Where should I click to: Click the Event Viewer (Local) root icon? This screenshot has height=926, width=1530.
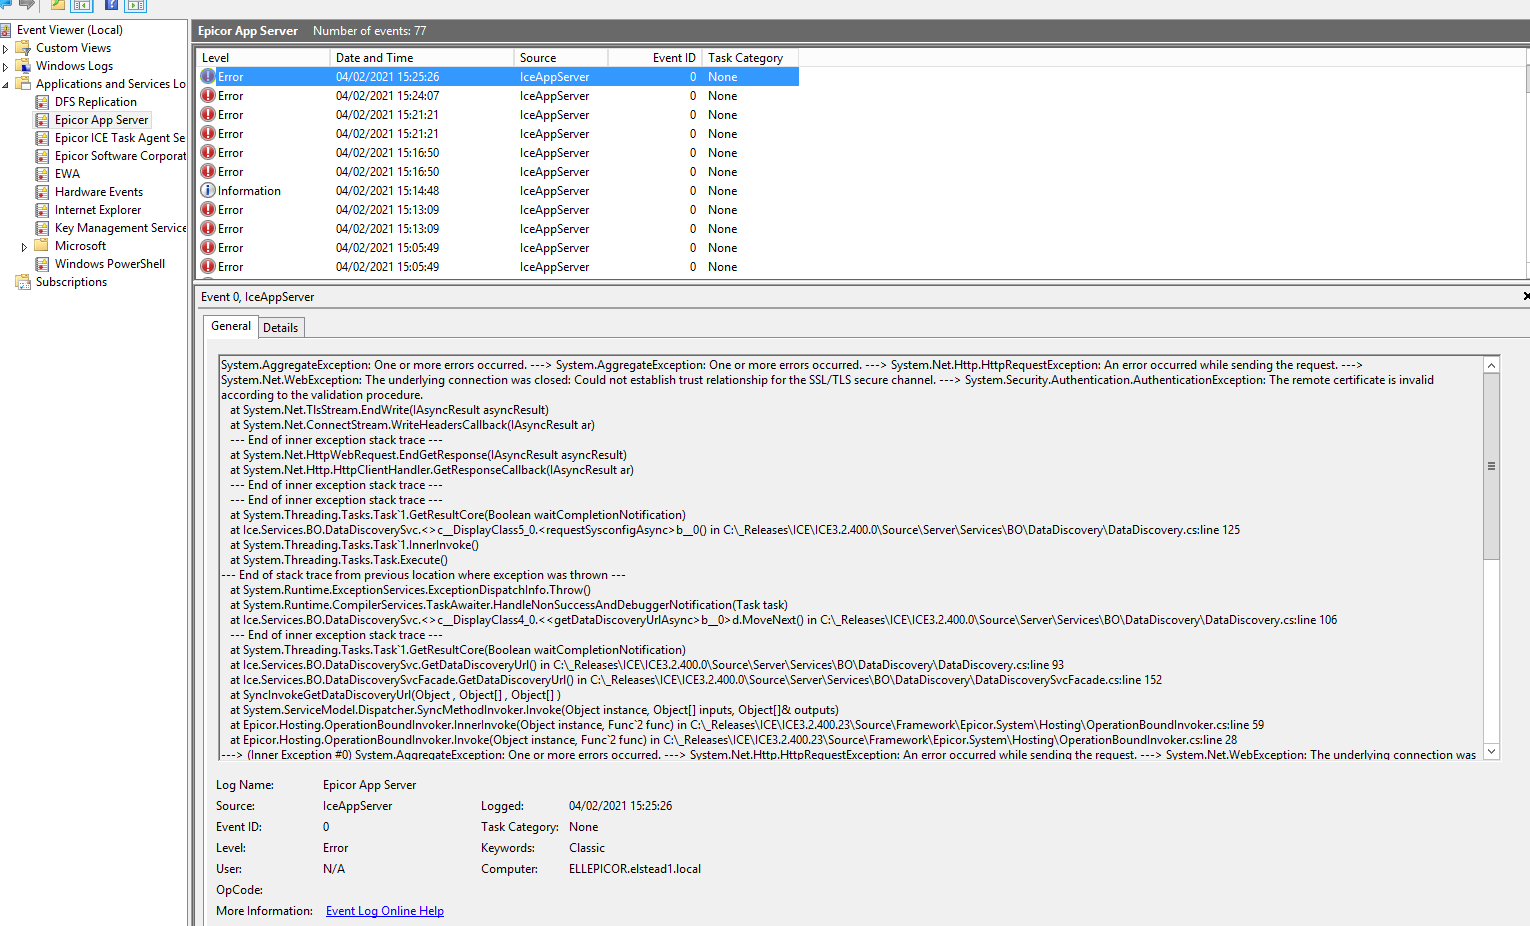6,30
